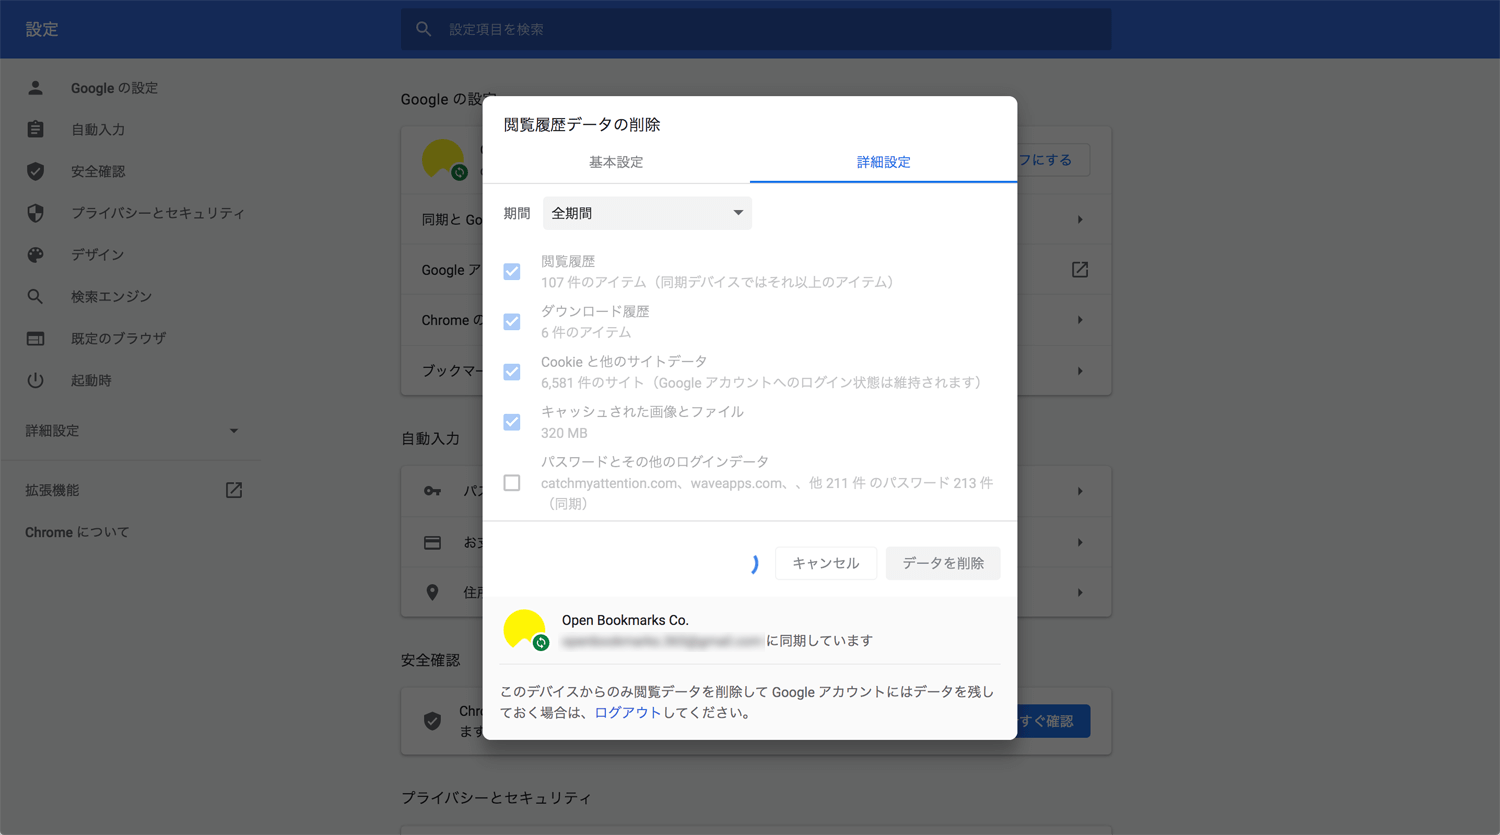The height and width of the screenshot is (835, 1500).
Task: Click the プライバシーとセキュリティ shield icon
Action: click(35, 213)
